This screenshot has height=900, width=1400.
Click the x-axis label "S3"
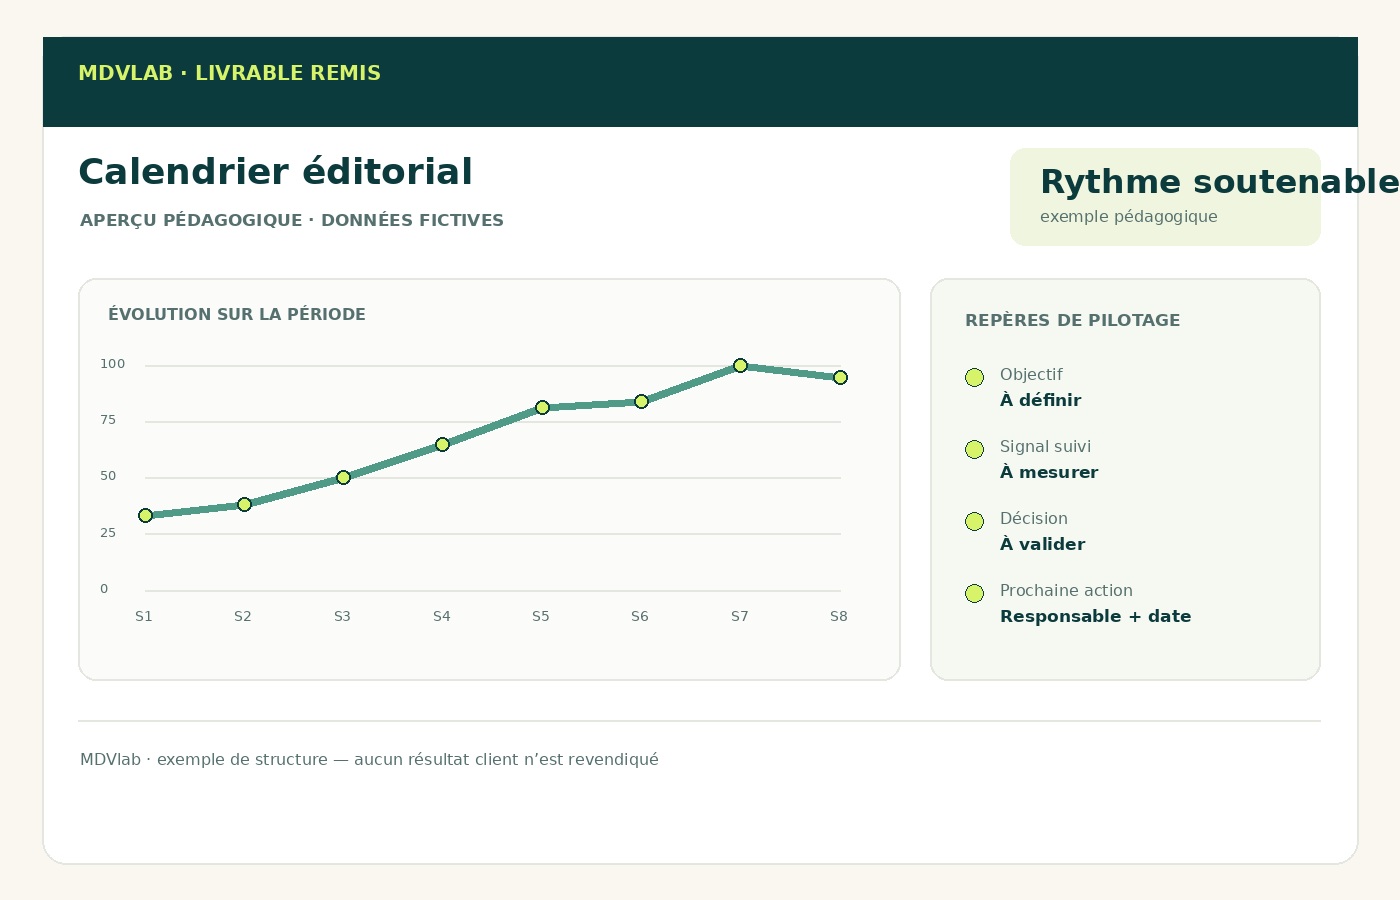tap(342, 617)
